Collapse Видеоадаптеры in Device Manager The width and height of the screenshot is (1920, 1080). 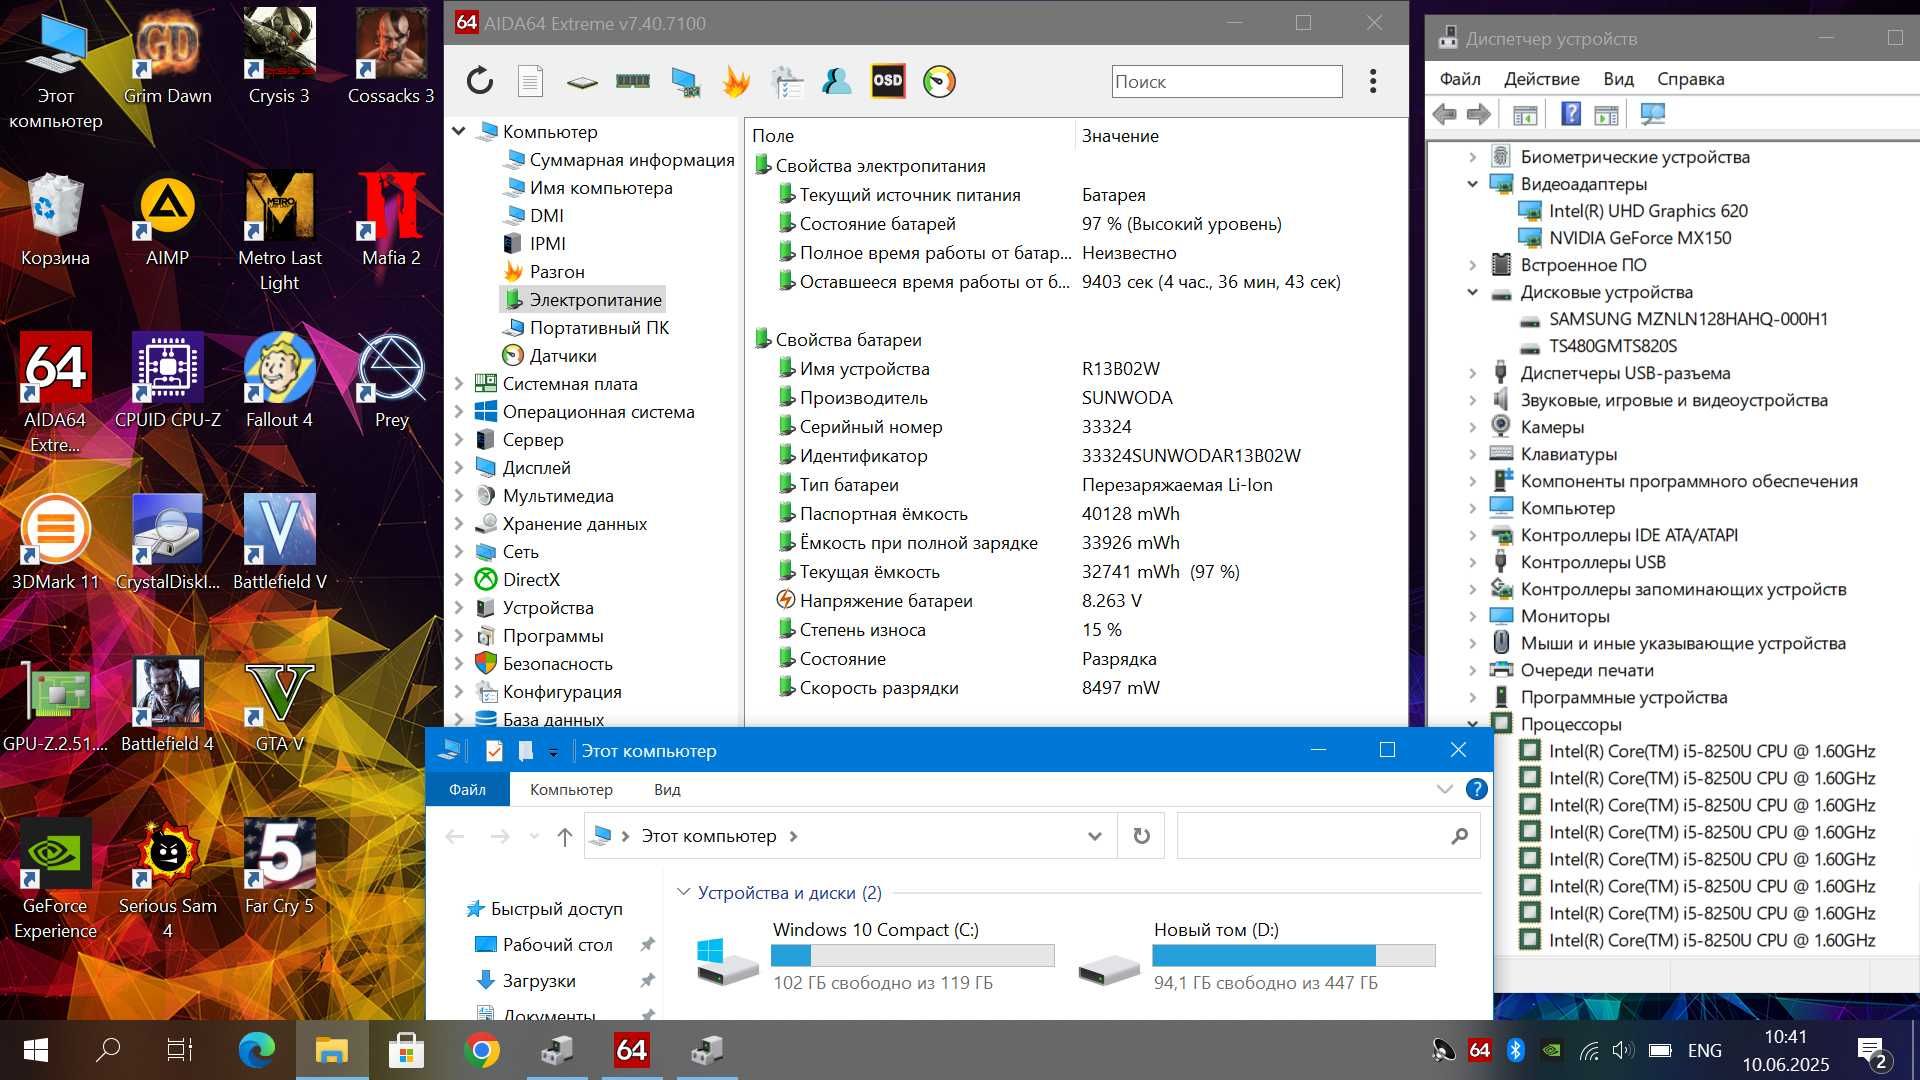pyautogui.click(x=1472, y=184)
